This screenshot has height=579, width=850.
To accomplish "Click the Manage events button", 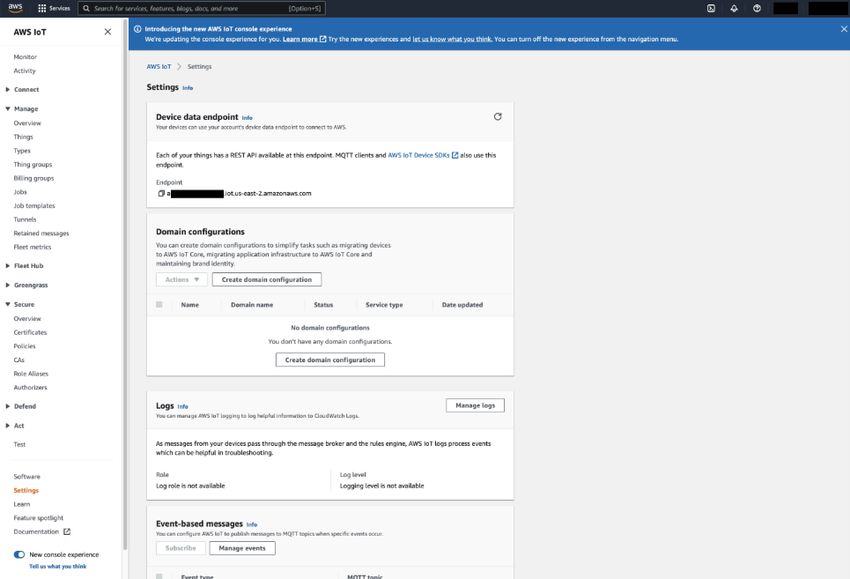I will [x=242, y=549].
